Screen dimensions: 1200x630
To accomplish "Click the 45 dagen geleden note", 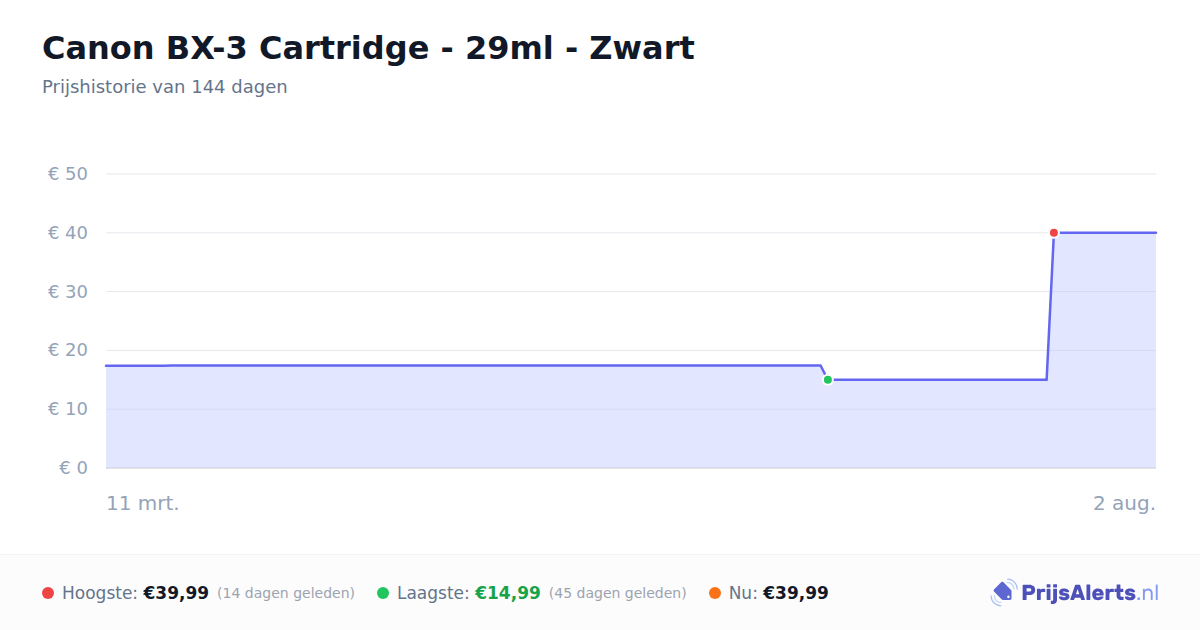I will [618, 593].
